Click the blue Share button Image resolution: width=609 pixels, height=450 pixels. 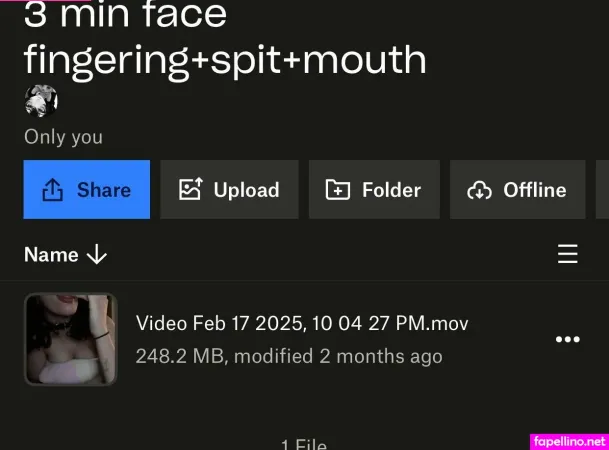coord(87,190)
